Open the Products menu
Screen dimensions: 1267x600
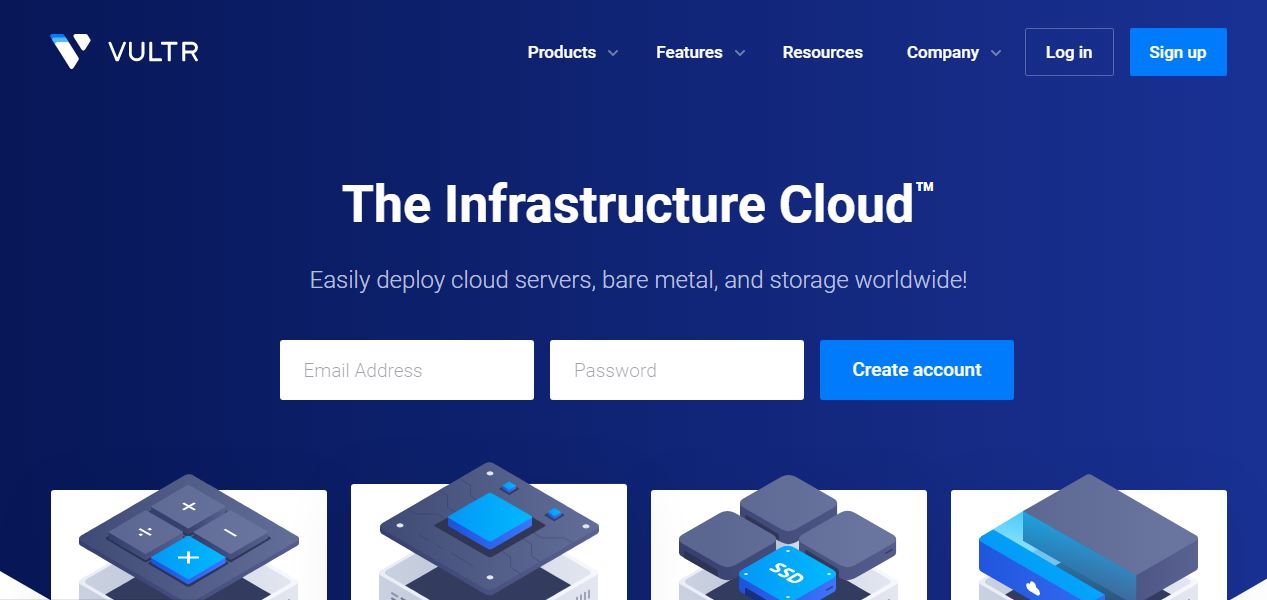coord(562,52)
